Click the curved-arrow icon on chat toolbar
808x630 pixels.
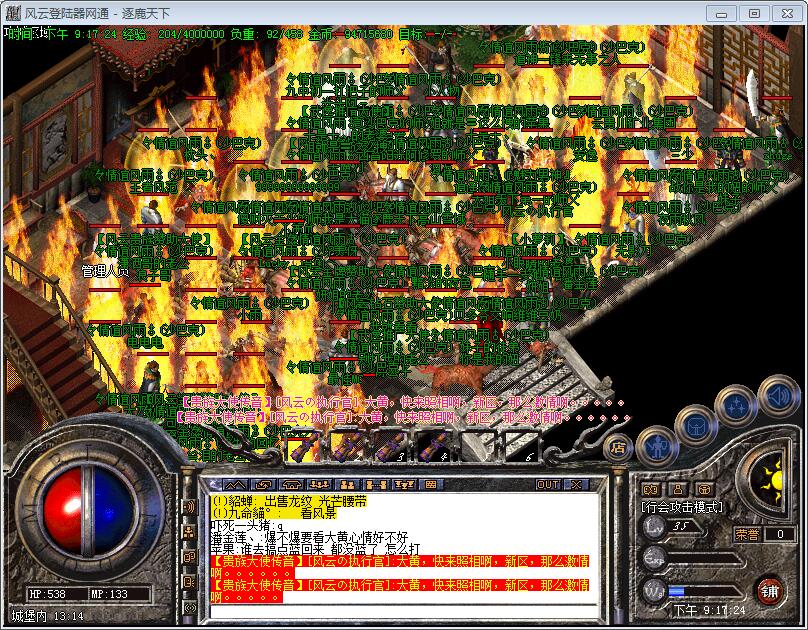pos(264,484)
